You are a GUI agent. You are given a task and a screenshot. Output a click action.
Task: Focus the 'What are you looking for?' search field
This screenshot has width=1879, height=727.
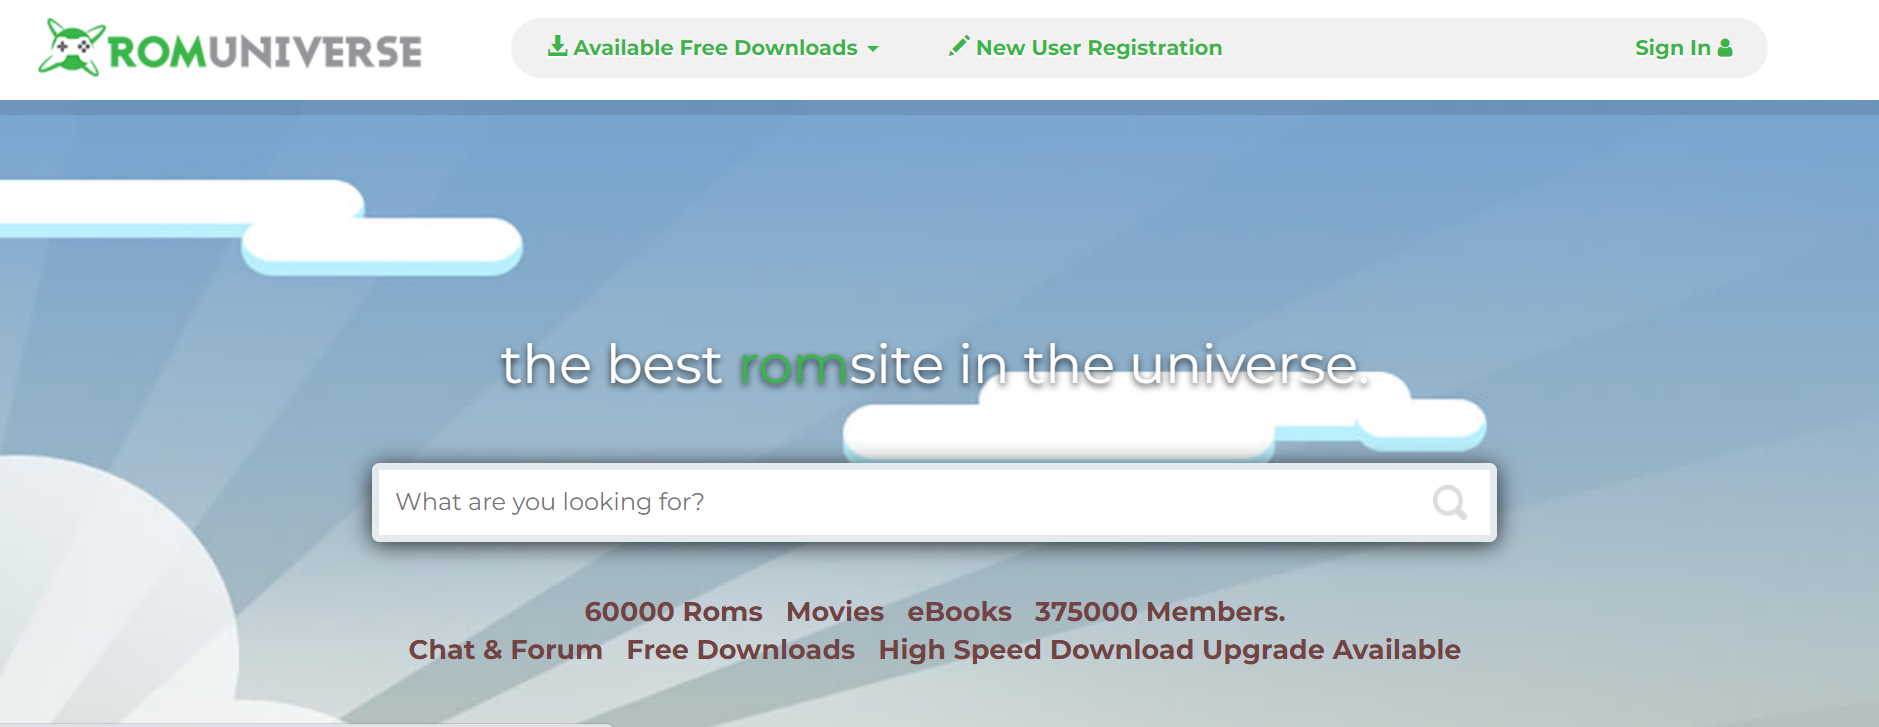[x=900, y=502]
